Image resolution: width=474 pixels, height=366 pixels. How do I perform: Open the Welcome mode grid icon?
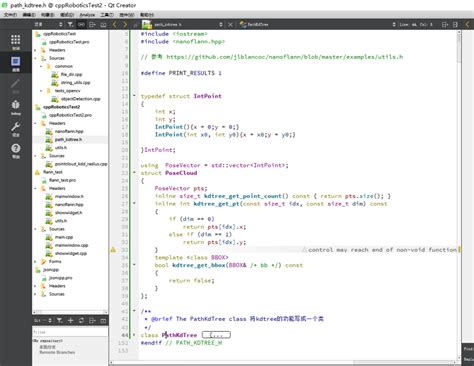click(x=16, y=42)
